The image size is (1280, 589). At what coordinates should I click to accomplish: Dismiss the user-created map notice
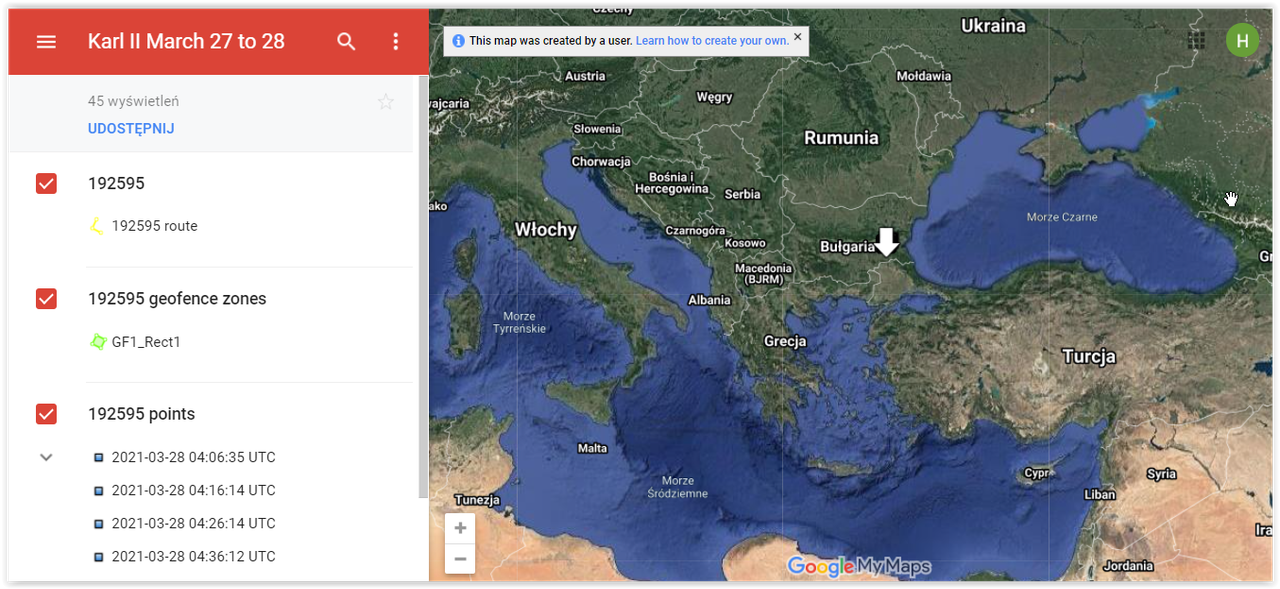click(797, 37)
